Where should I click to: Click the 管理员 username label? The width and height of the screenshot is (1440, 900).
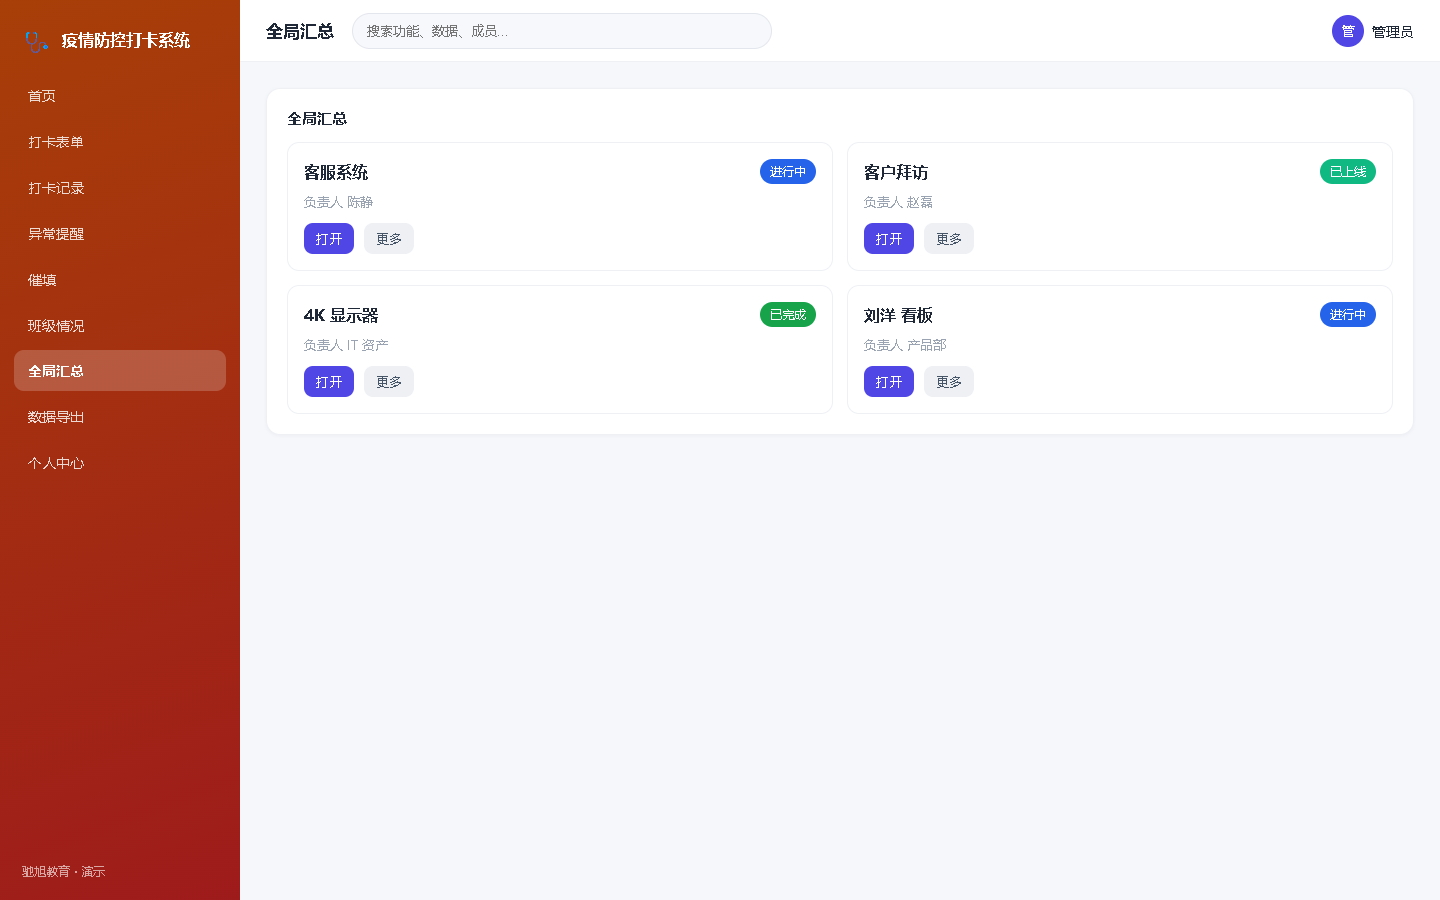tap(1392, 32)
